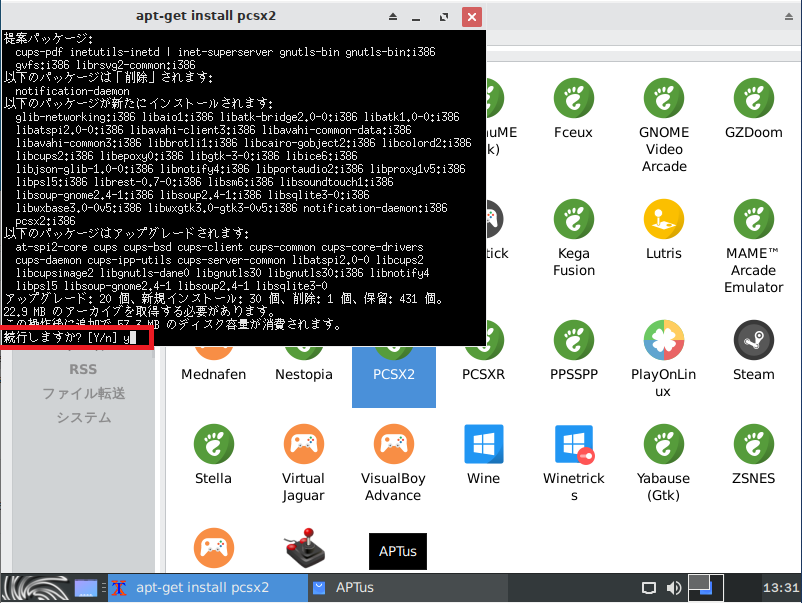Open Virtual Jaguar

[x=303, y=444]
